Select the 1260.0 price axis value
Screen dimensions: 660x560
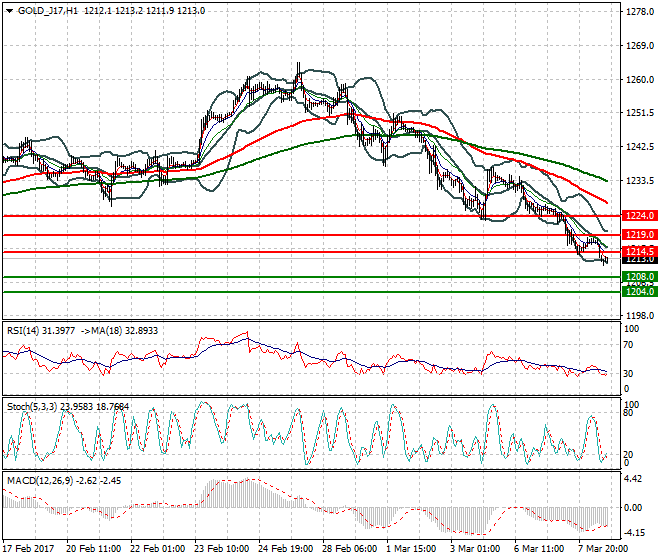640,80
